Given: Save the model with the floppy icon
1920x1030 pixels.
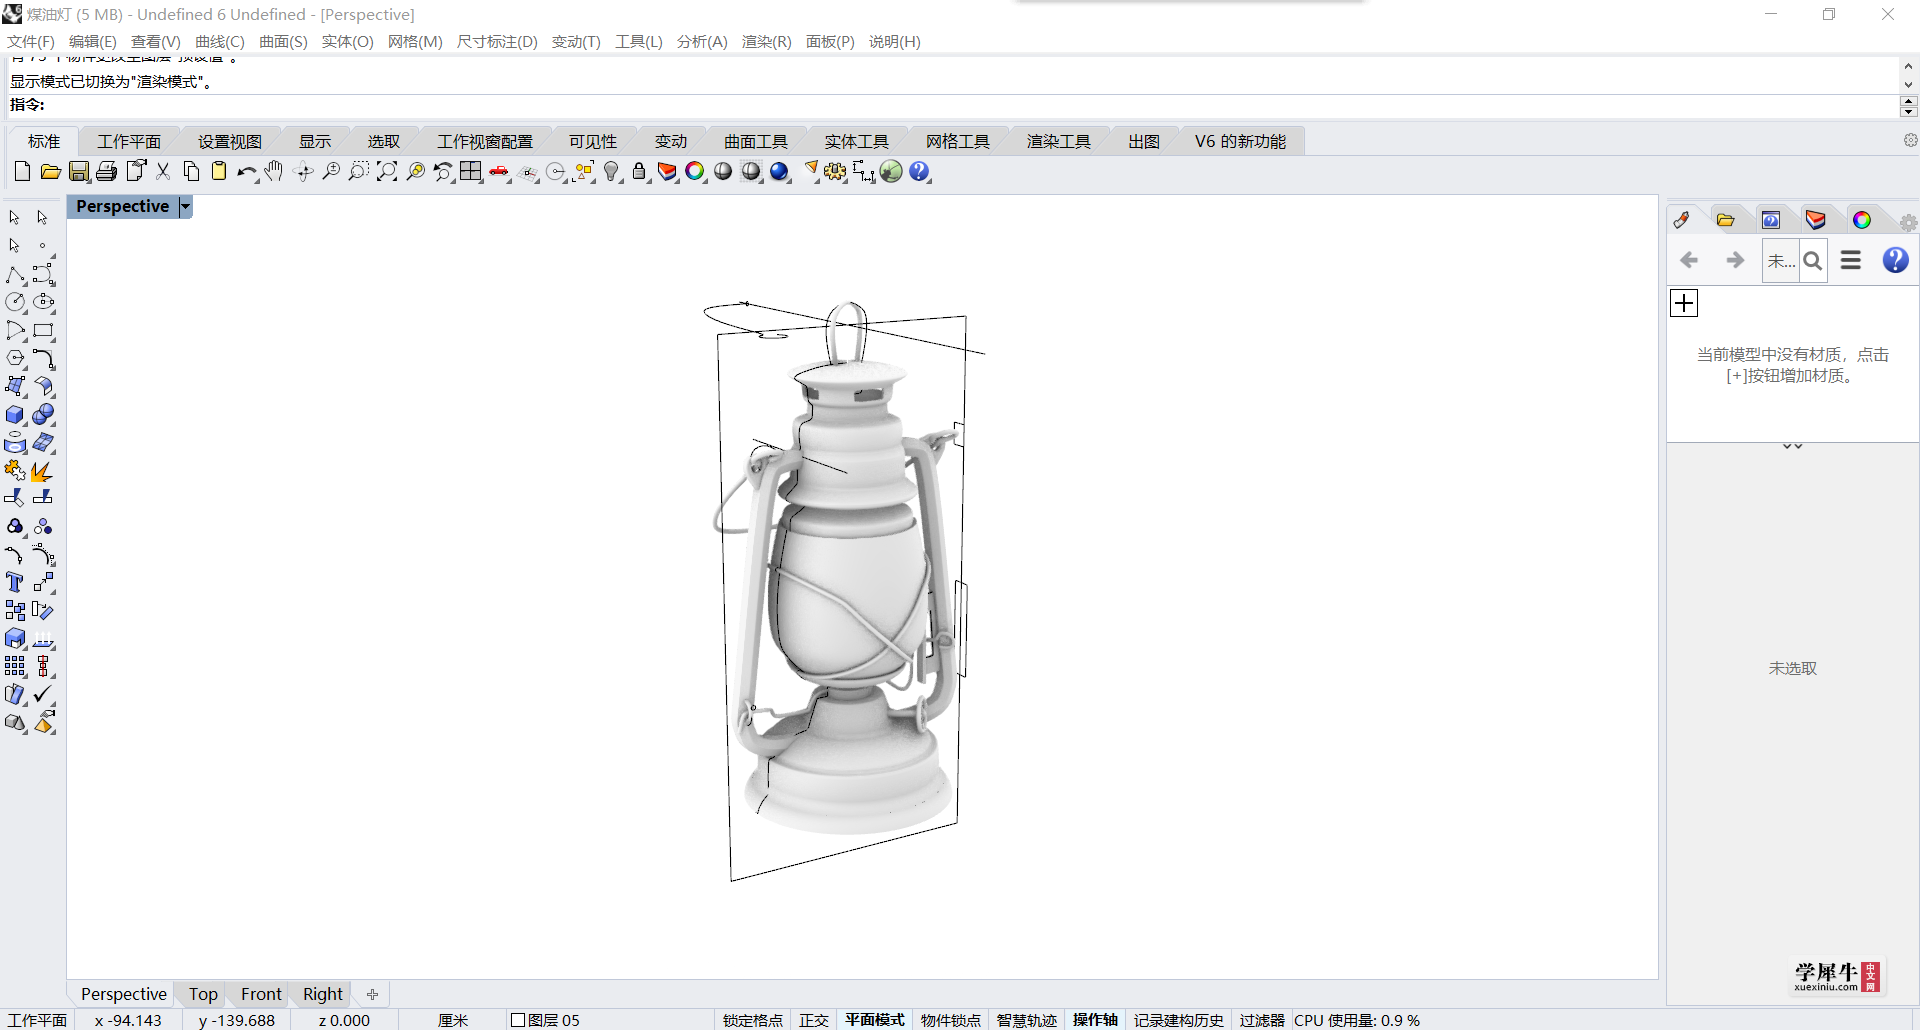Looking at the screenshot, I should (x=79, y=172).
